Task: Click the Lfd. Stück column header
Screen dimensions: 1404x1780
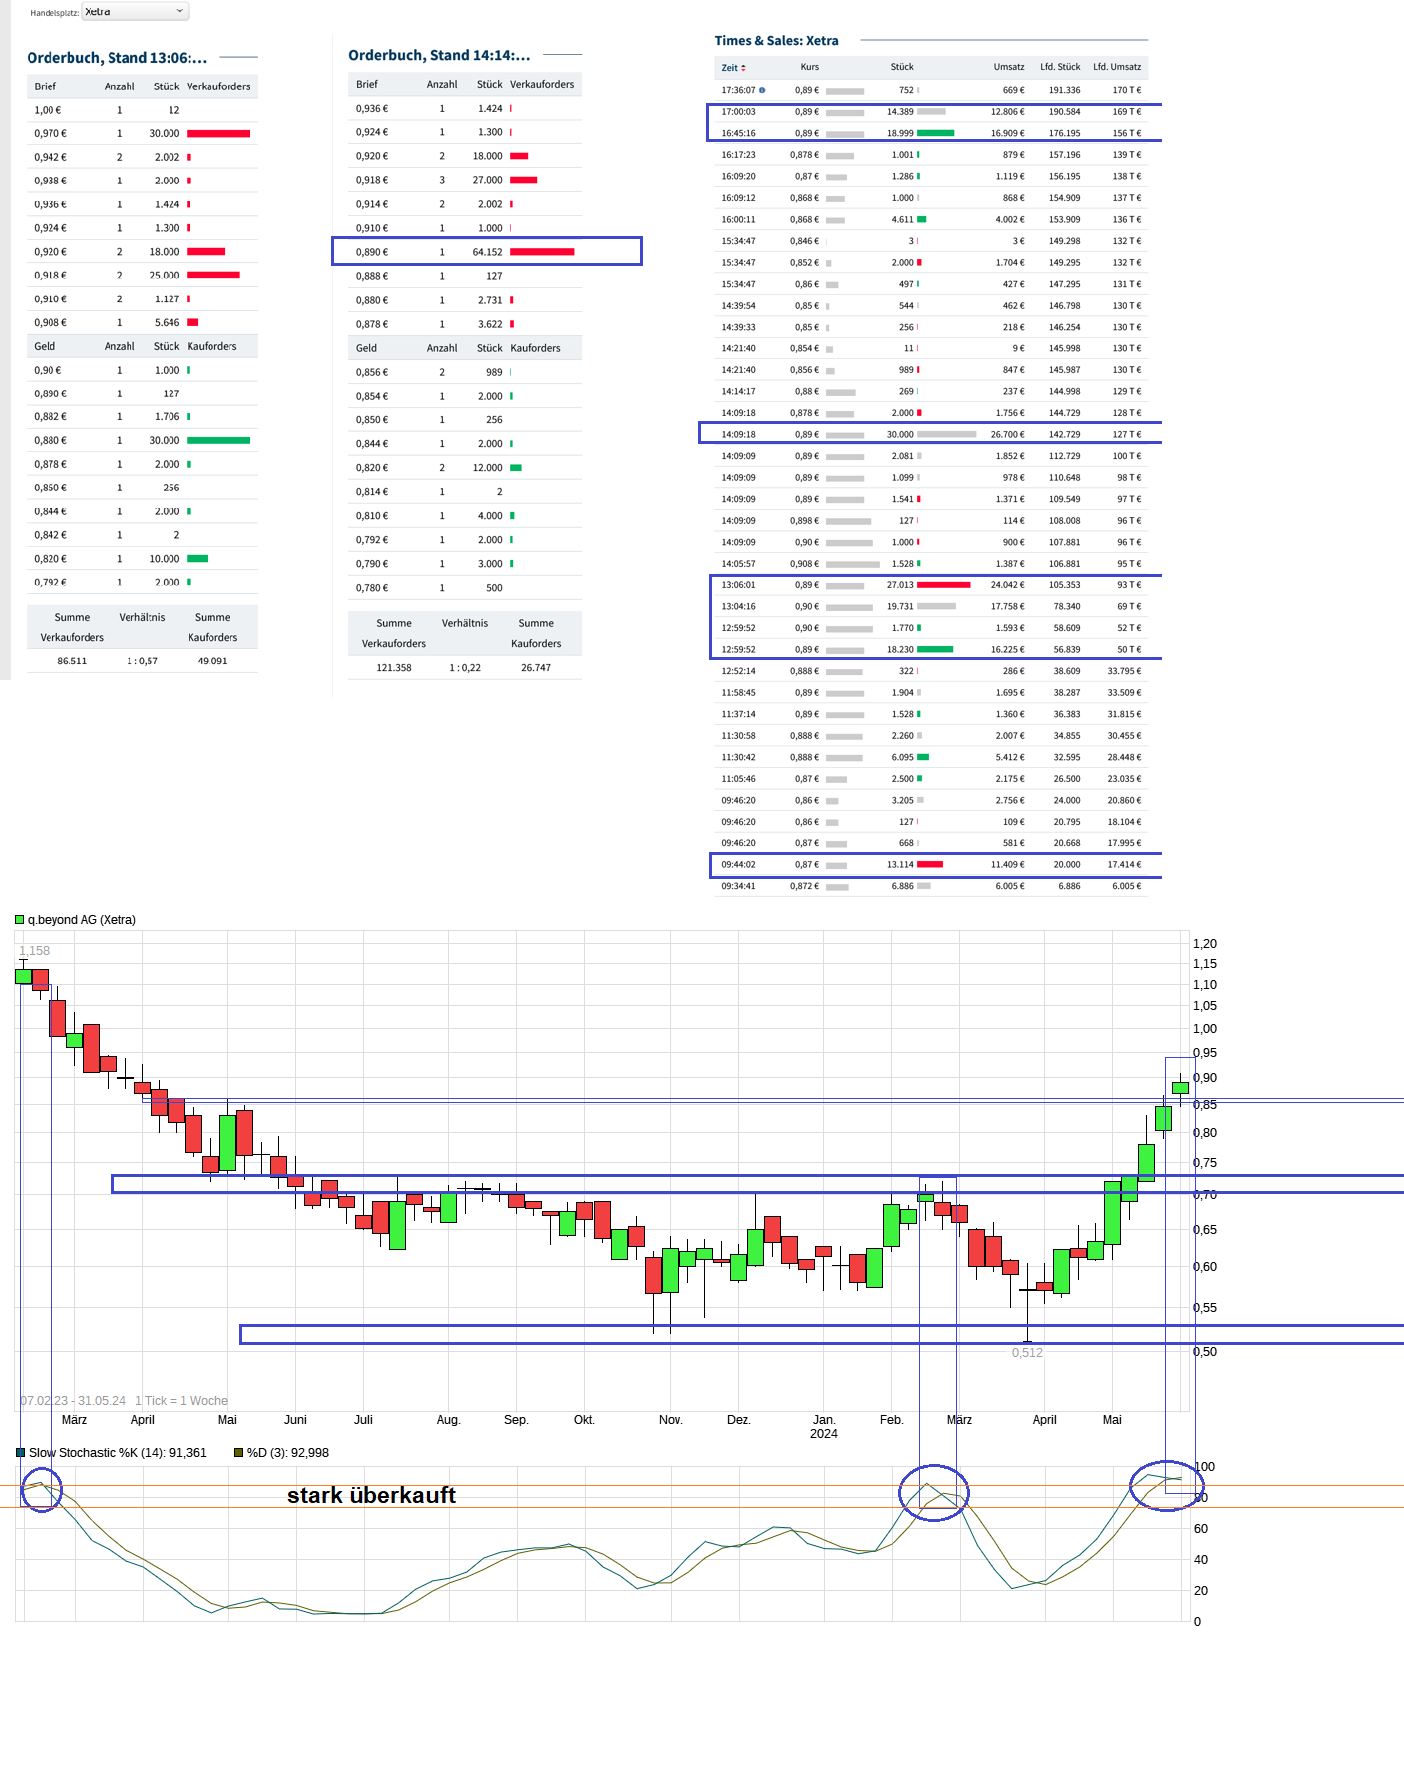Action: pyautogui.click(x=1060, y=67)
